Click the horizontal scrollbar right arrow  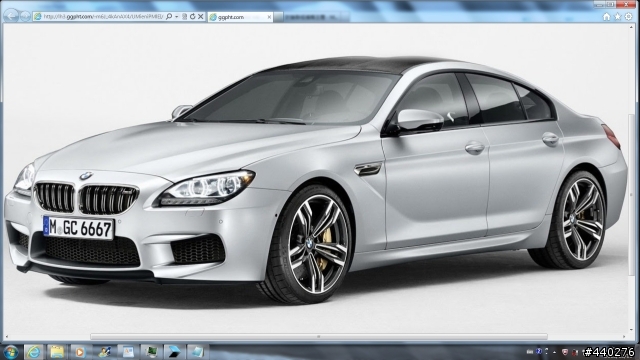coord(624,337)
